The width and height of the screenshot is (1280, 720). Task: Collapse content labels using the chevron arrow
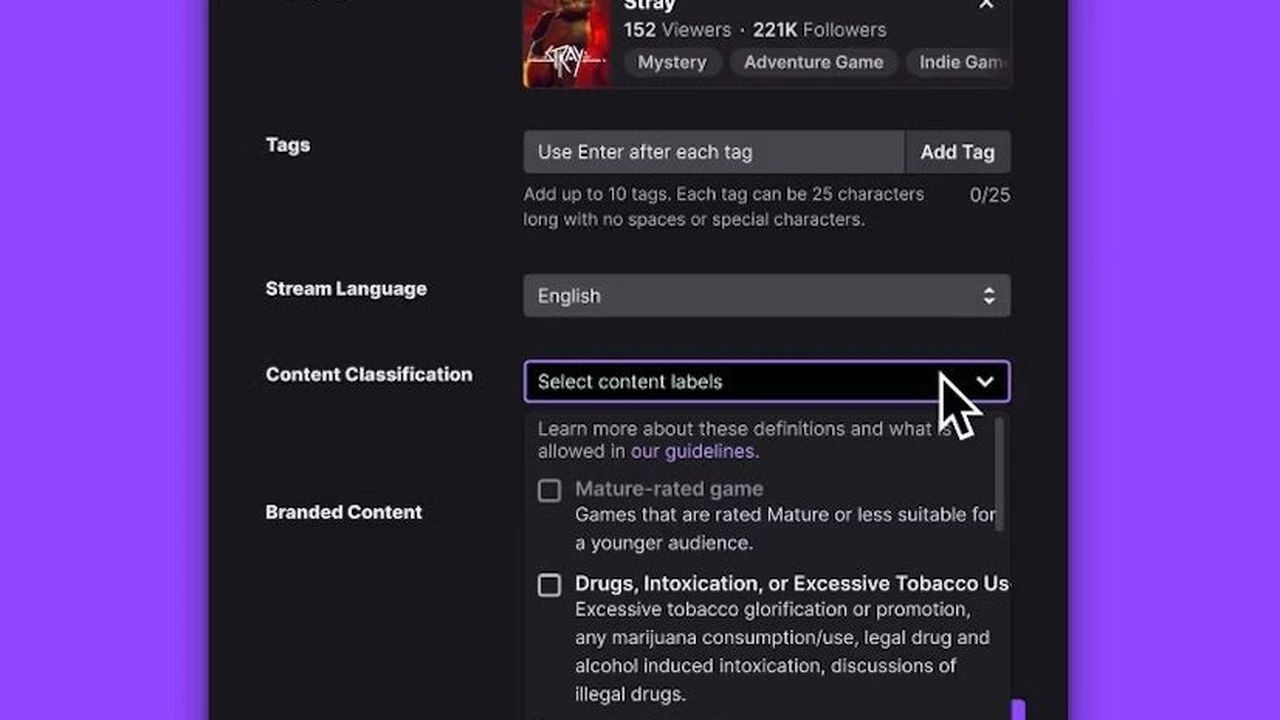(985, 382)
